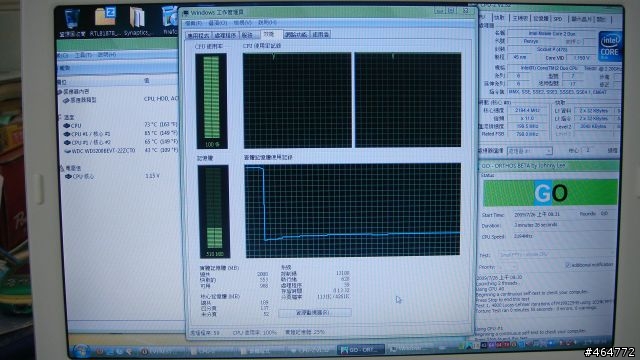Image resolution: width=640 pixels, height=360 pixels.
Task: Click the CPU usage 100% status bar entry
Action: [254, 333]
